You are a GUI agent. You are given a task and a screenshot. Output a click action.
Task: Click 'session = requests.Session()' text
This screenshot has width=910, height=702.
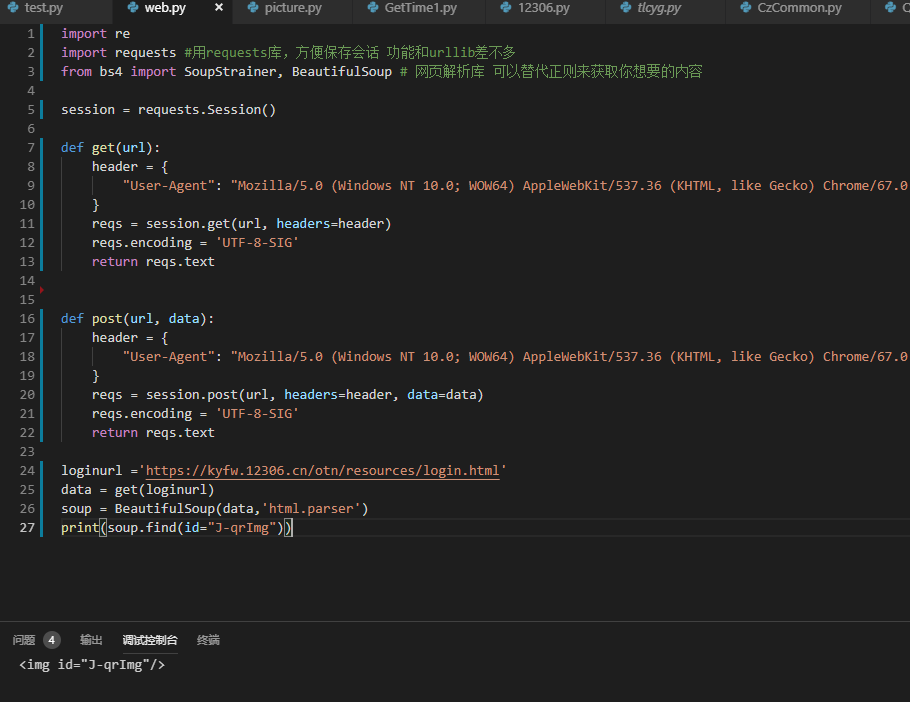pyautogui.click(x=168, y=110)
